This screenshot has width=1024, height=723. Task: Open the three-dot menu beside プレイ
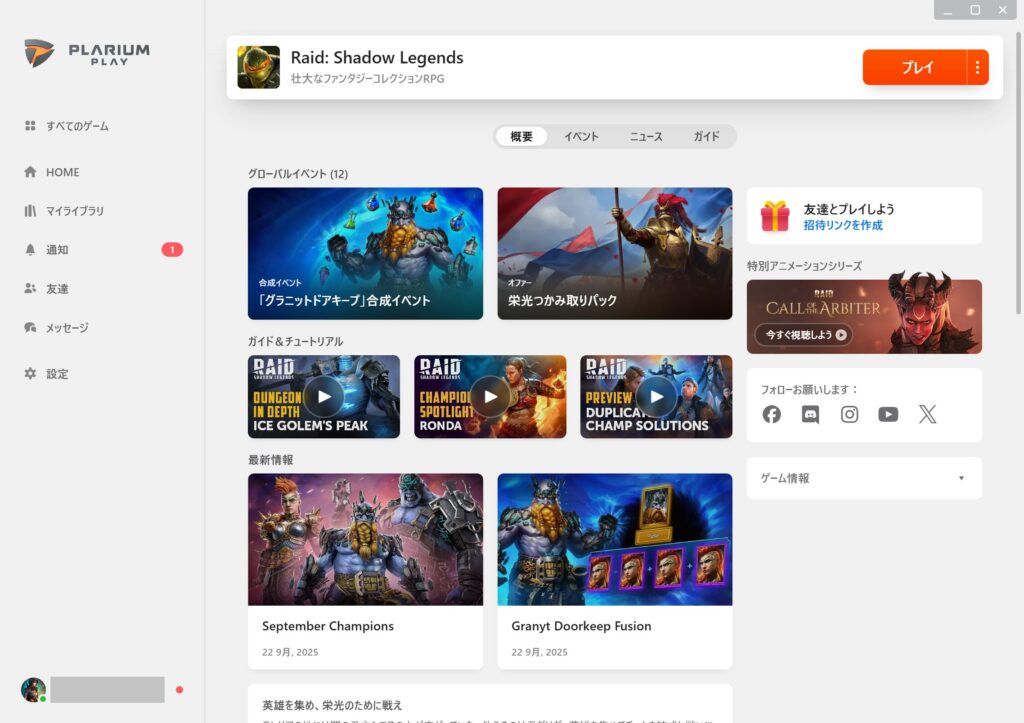pyautogui.click(x=977, y=68)
